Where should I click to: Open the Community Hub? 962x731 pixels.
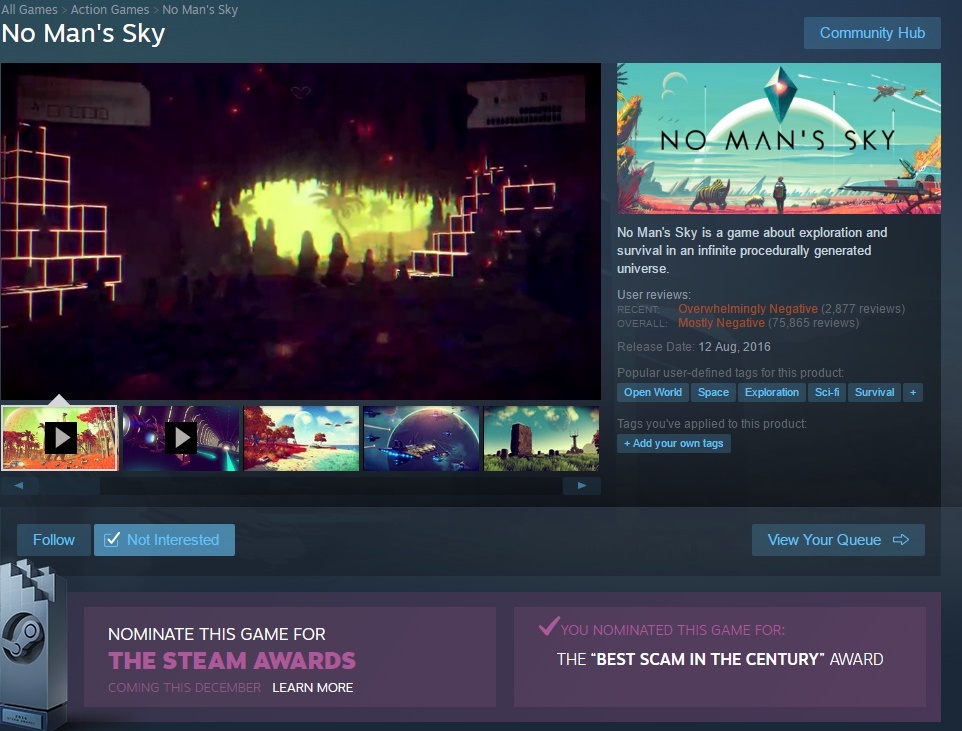coord(872,33)
